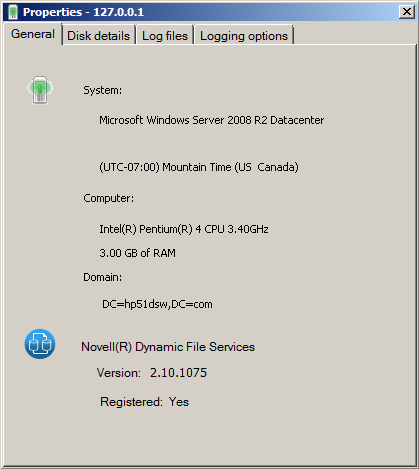Select the General tab
This screenshot has height=469, width=419.
[x=33, y=34]
